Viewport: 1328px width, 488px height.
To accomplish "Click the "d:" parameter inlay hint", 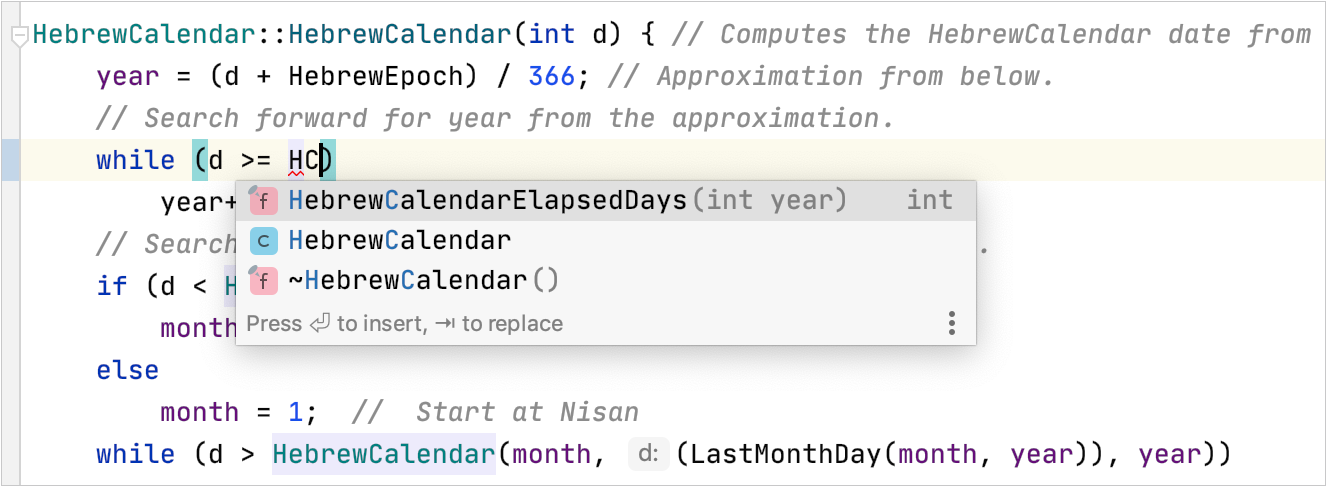I will [648, 455].
